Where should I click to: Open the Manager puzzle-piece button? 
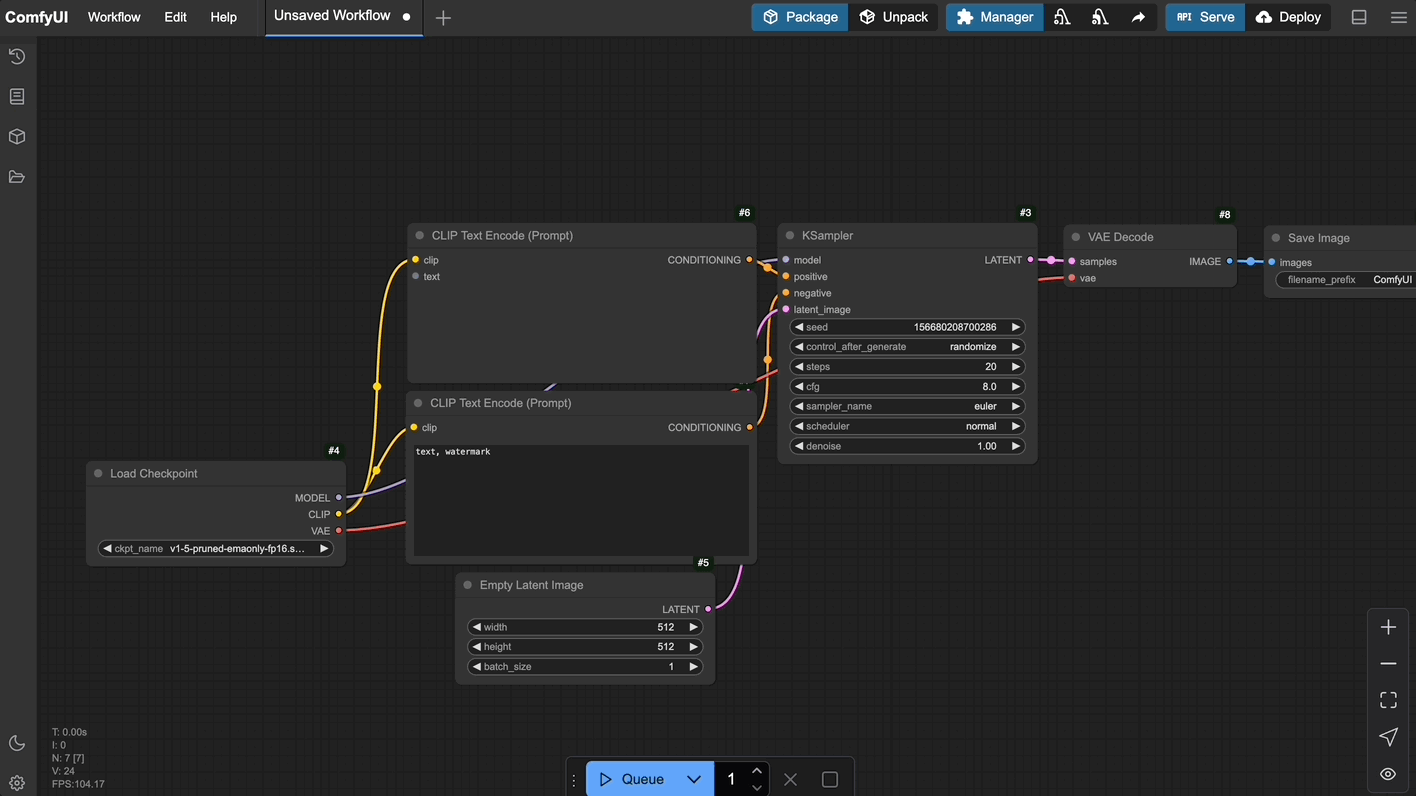point(995,17)
